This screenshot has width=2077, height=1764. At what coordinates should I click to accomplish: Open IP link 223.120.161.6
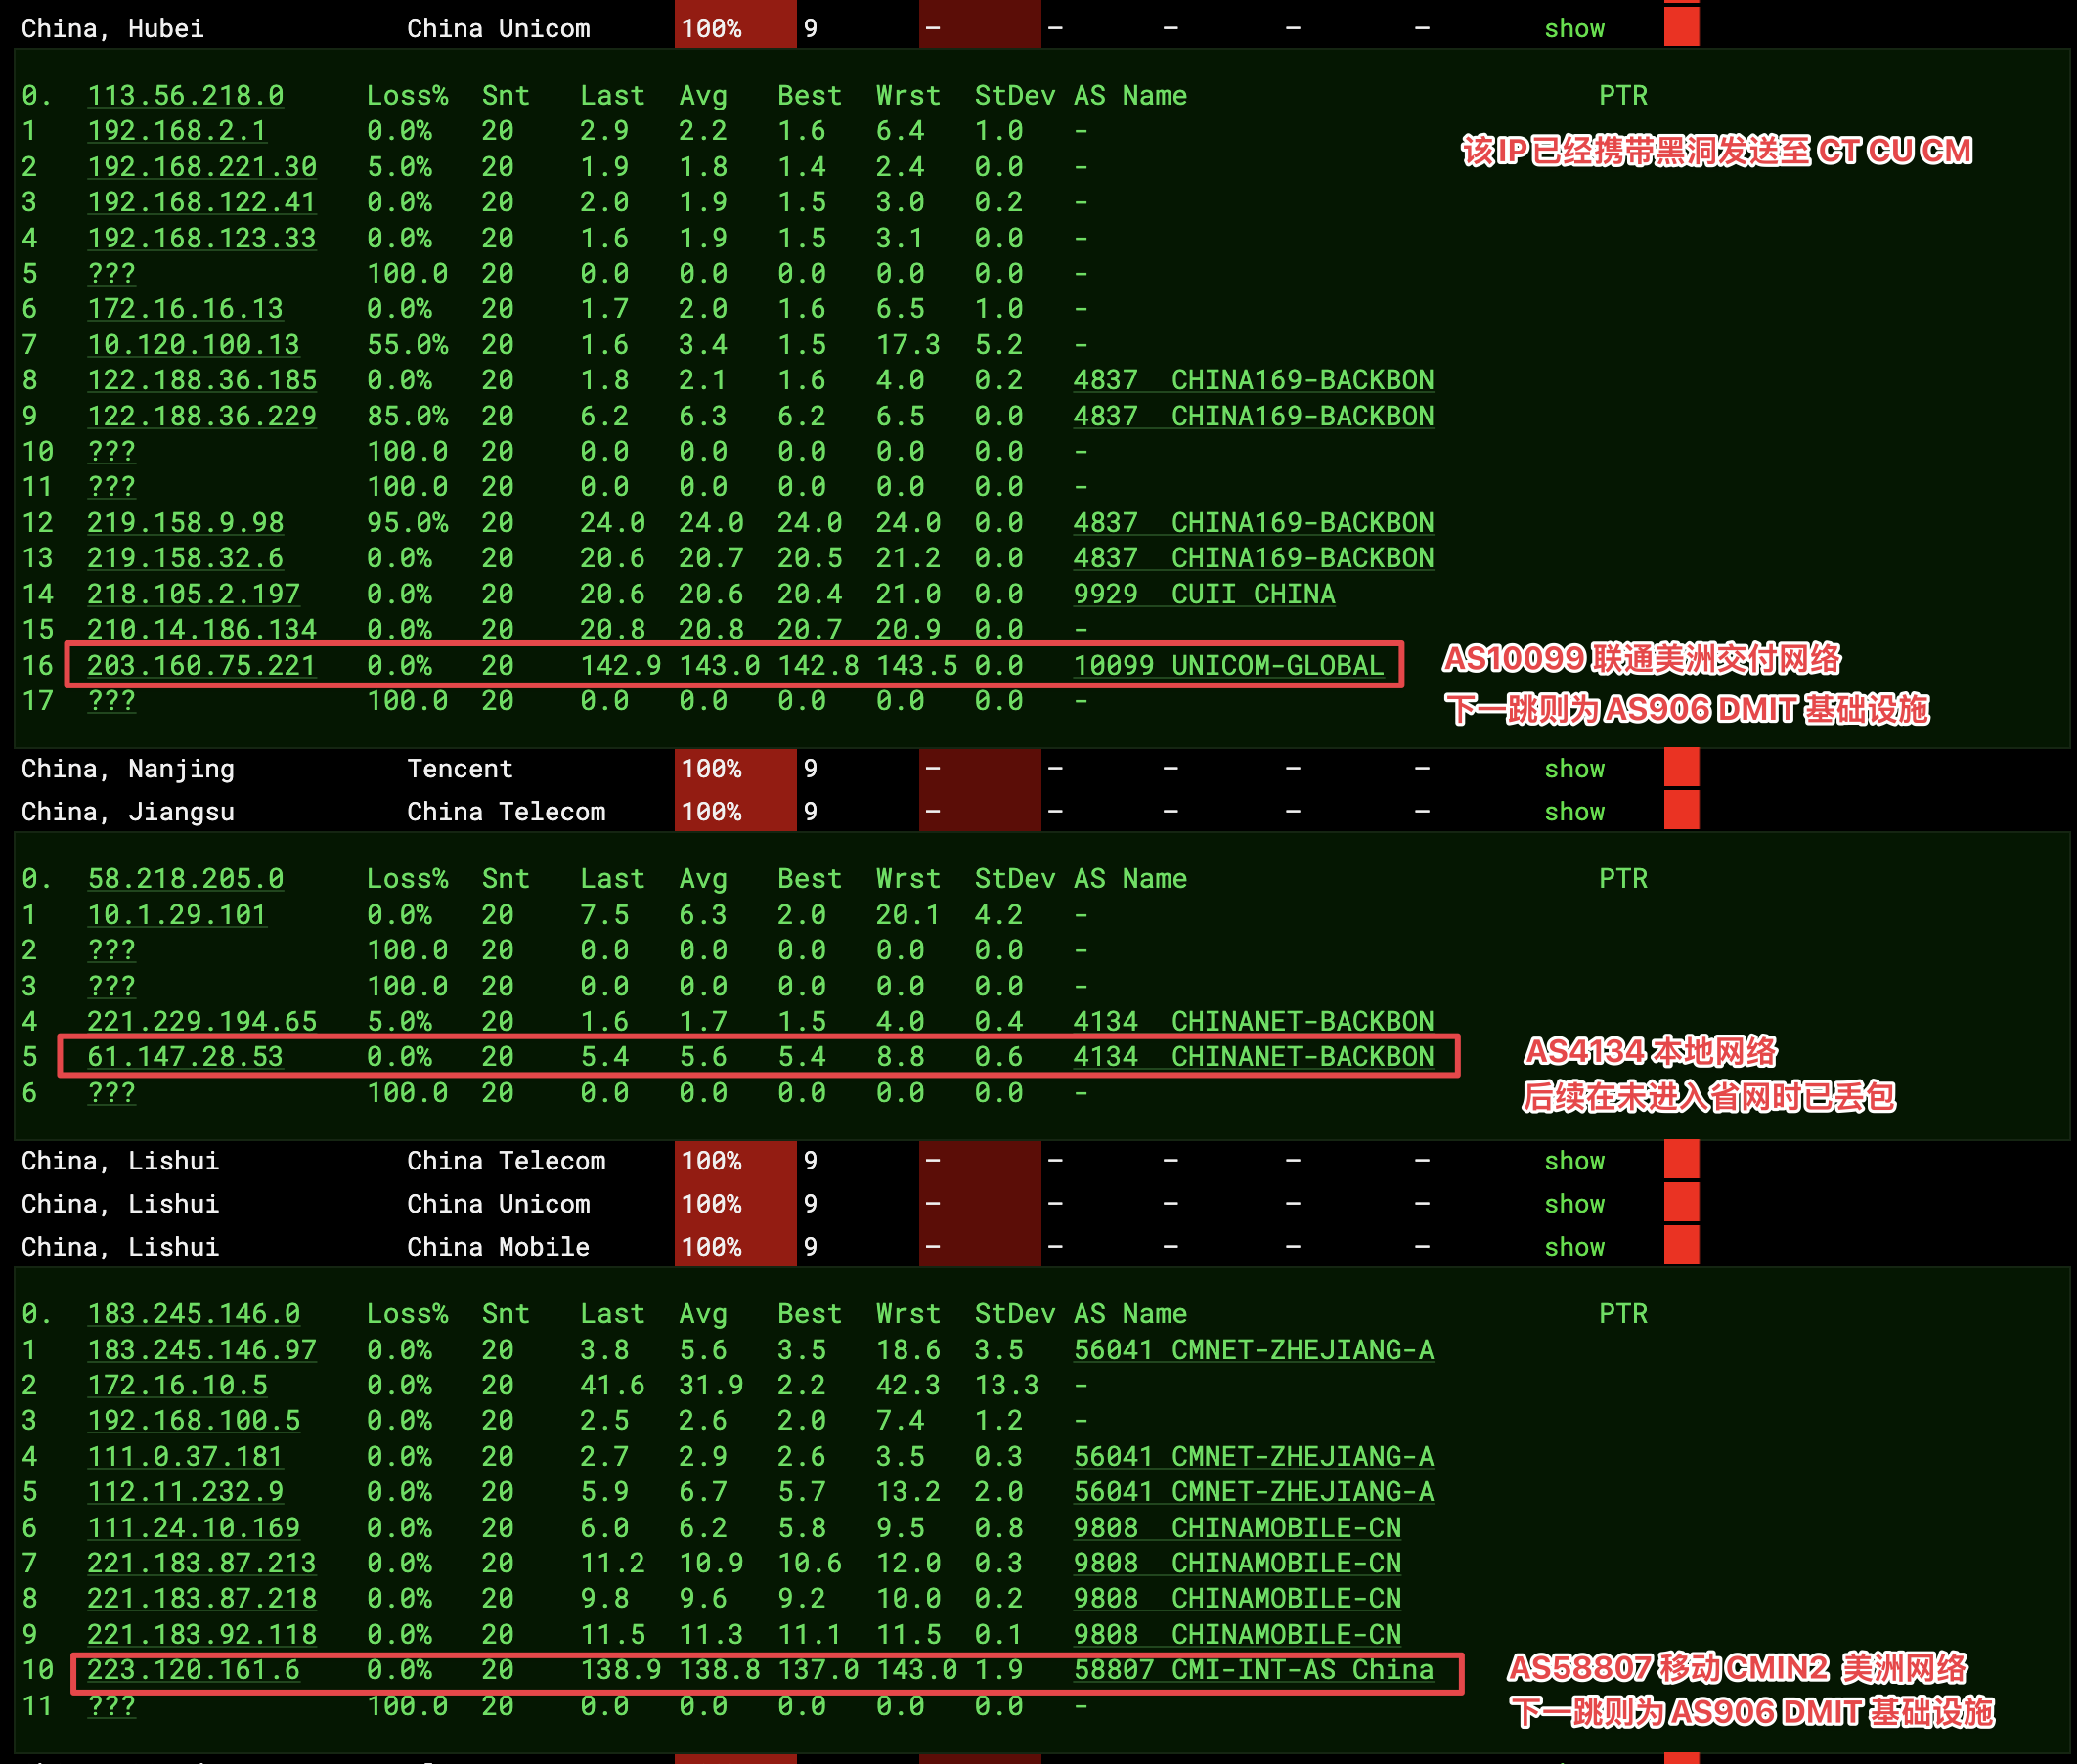tap(193, 1669)
